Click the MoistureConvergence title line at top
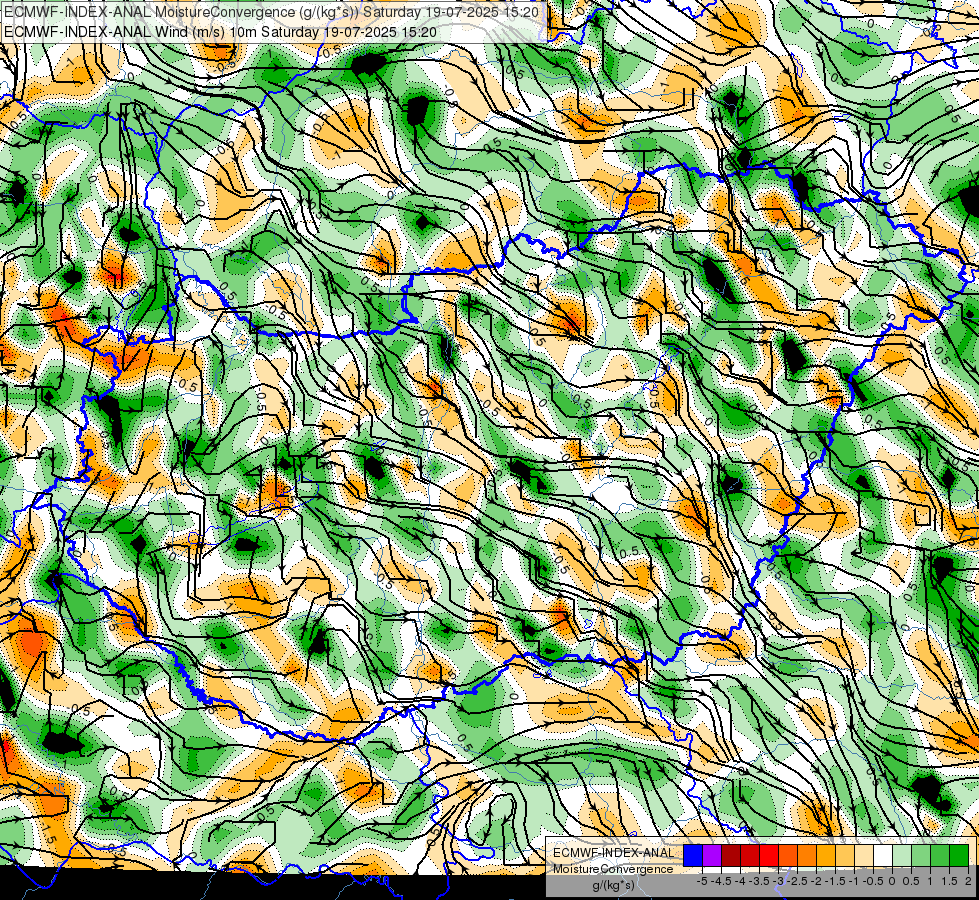This screenshot has height=900, width=979. click(271, 12)
